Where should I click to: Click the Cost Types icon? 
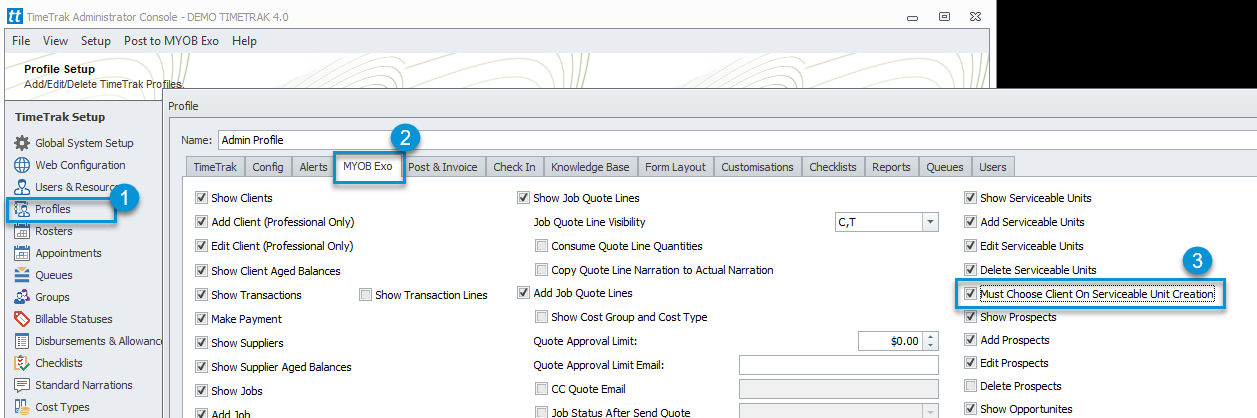[x=22, y=407]
